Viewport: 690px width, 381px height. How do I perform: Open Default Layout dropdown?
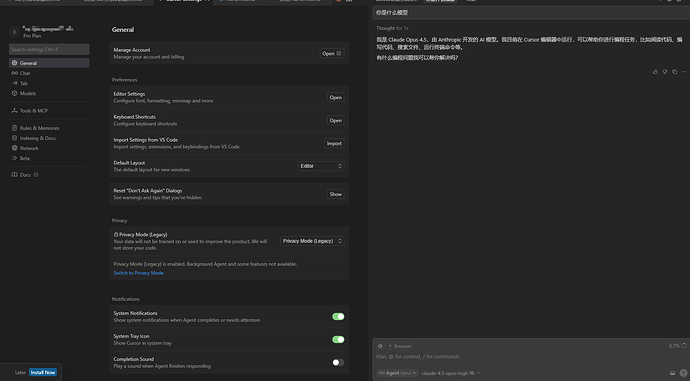[321, 166]
